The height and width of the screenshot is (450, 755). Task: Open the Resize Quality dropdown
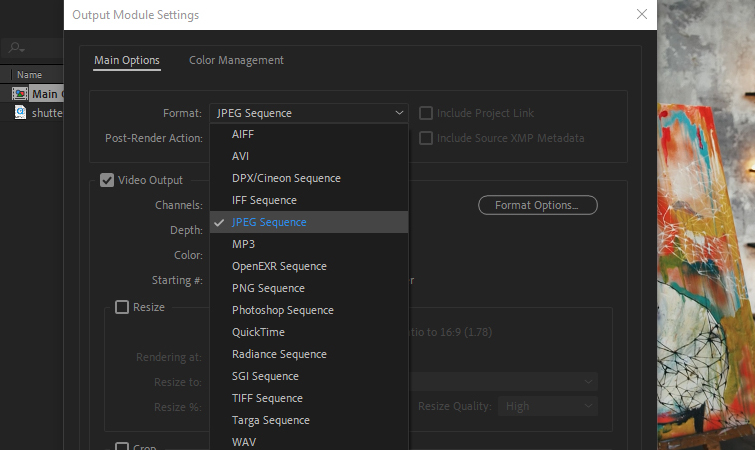[x=549, y=406]
